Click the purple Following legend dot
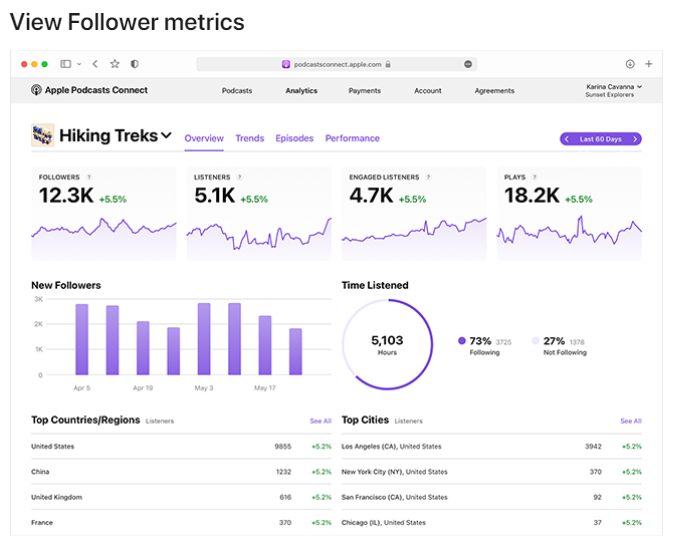674x549 pixels. pyautogui.click(x=462, y=340)
